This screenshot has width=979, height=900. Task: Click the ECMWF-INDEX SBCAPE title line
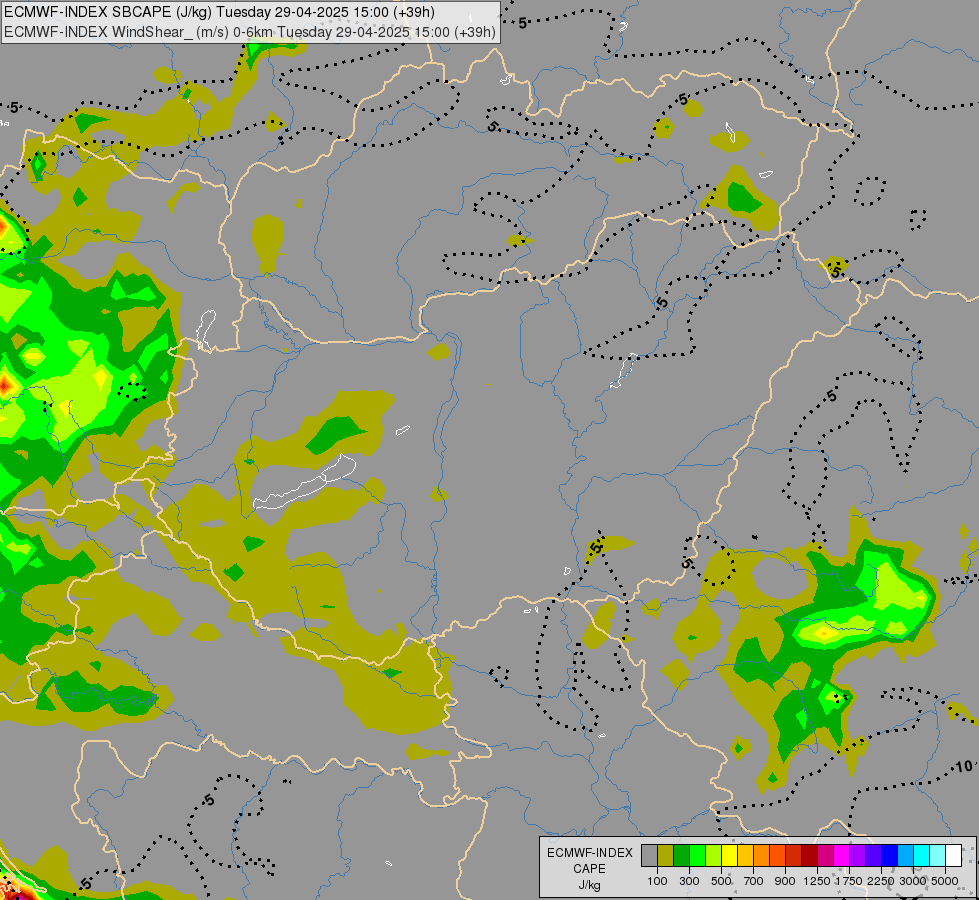[x=219, y=12]
